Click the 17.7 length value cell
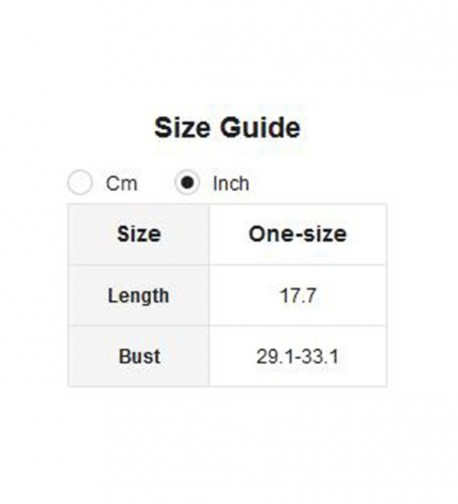458x504 pixels. coord(298,295)
